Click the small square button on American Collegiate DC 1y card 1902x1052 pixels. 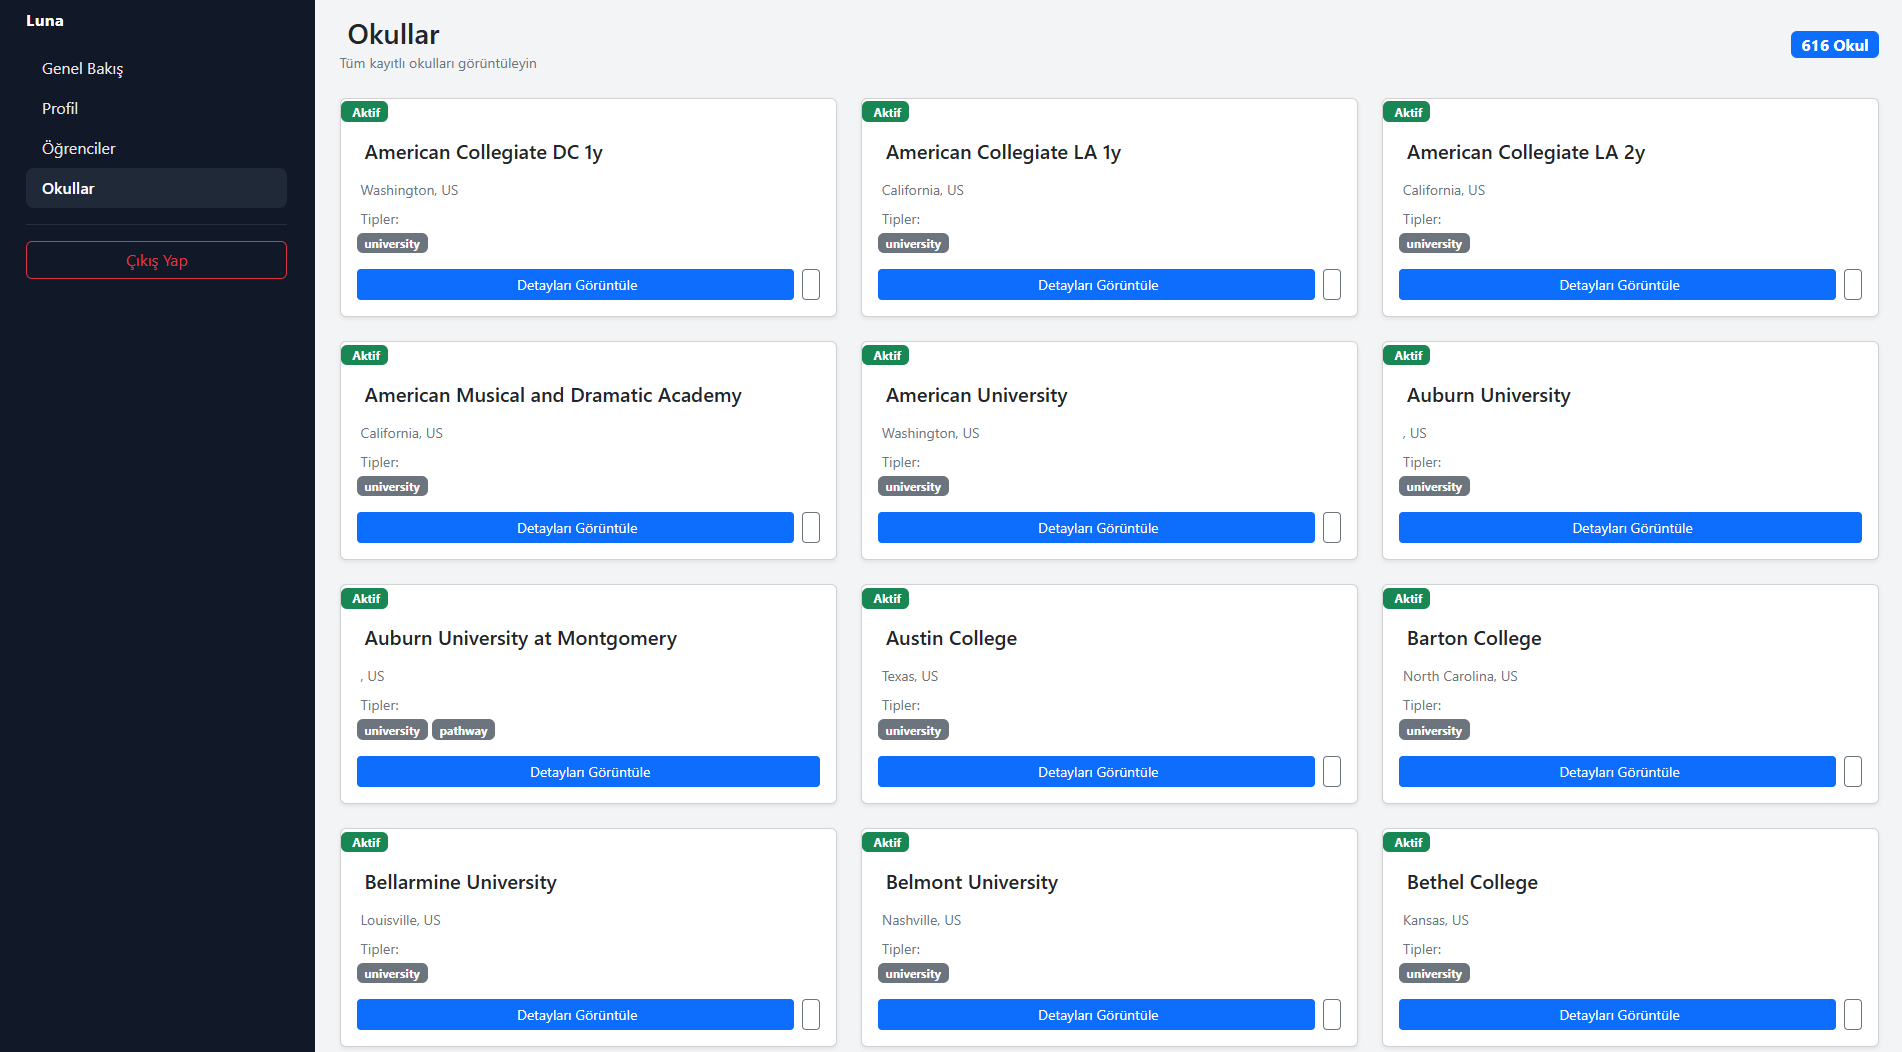(x=811, y=285)
